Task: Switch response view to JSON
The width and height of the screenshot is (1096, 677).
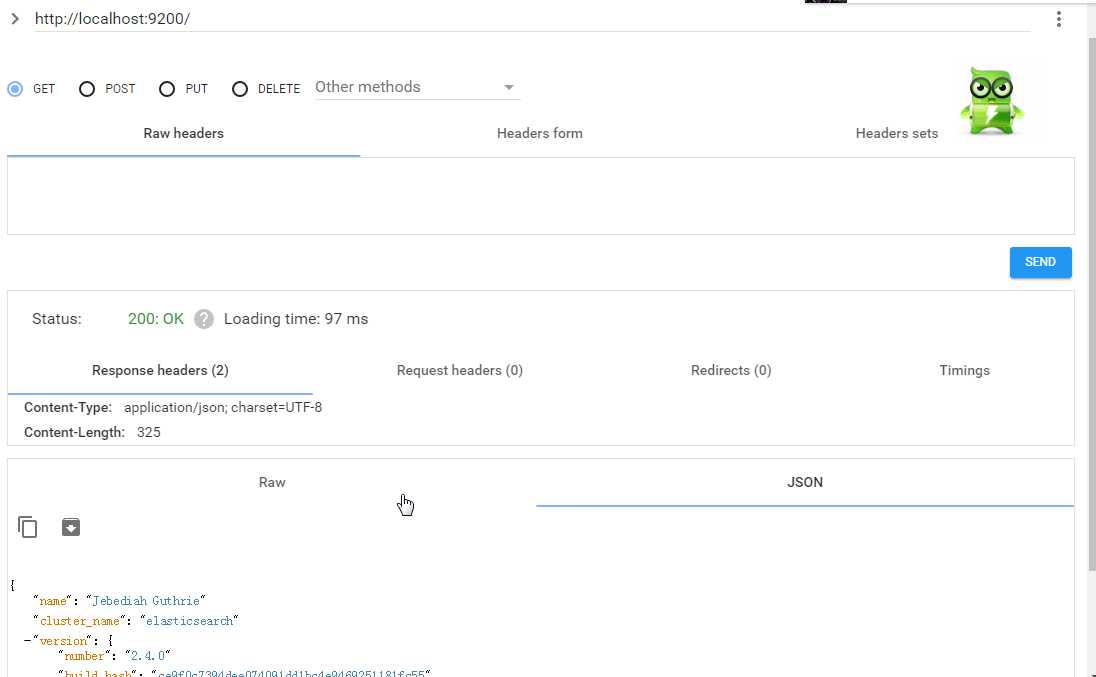Action: 805,482
